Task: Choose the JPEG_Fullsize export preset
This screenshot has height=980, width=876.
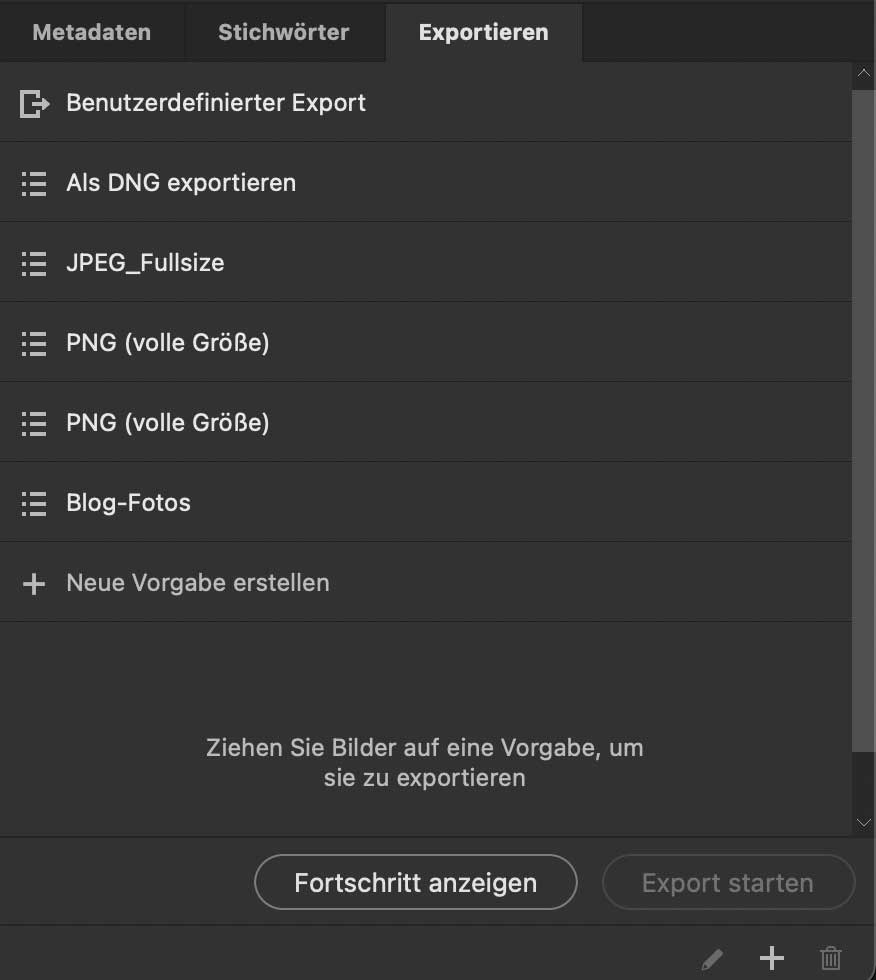Action: [x=145, y=263]
